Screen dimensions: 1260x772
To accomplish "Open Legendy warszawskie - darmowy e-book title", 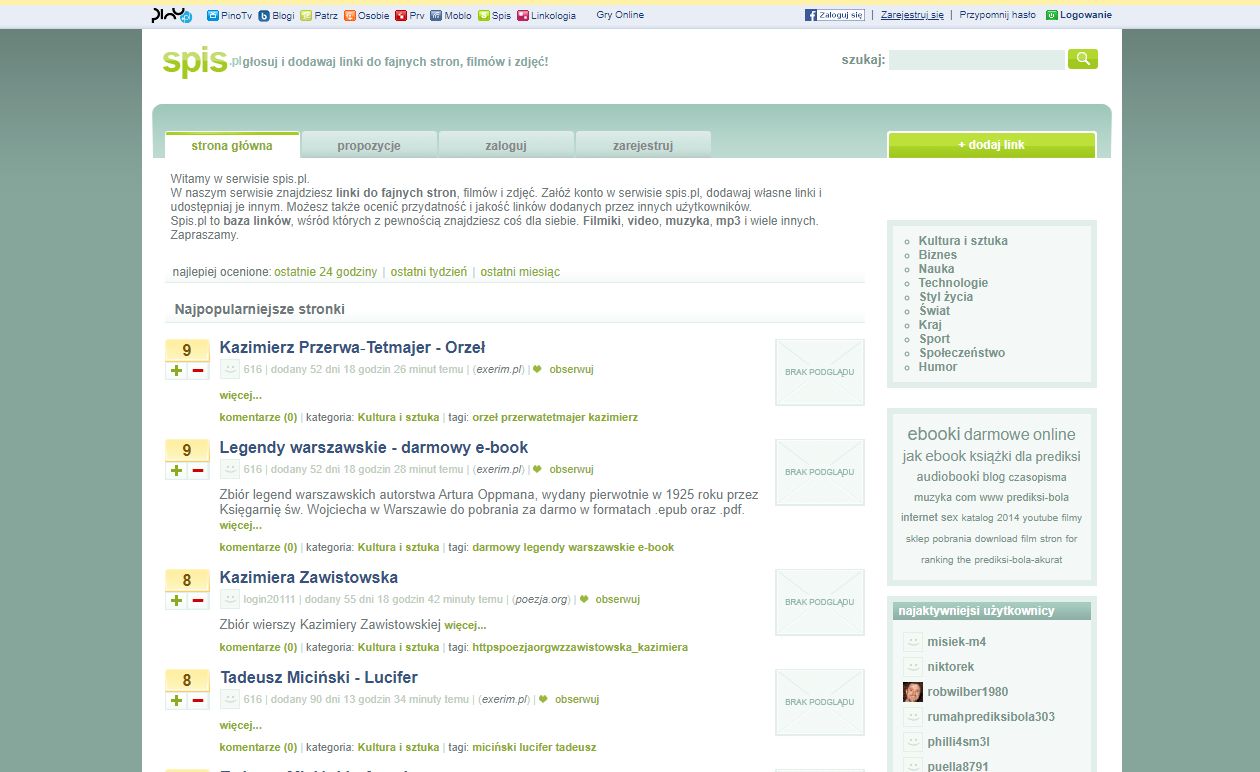I will tap(374, 447).
